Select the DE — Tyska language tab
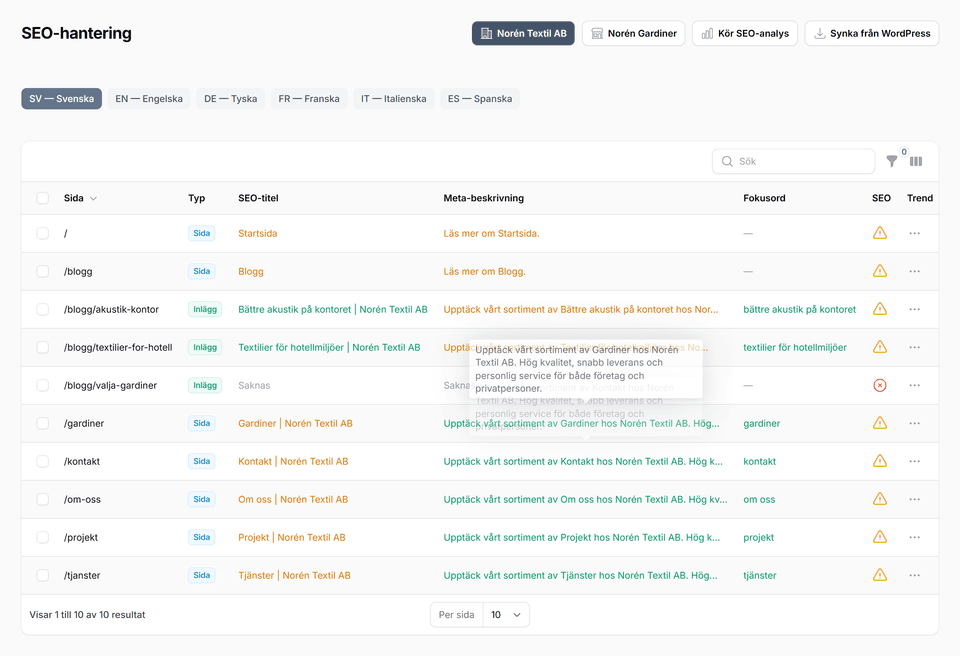 coord(230,99)
